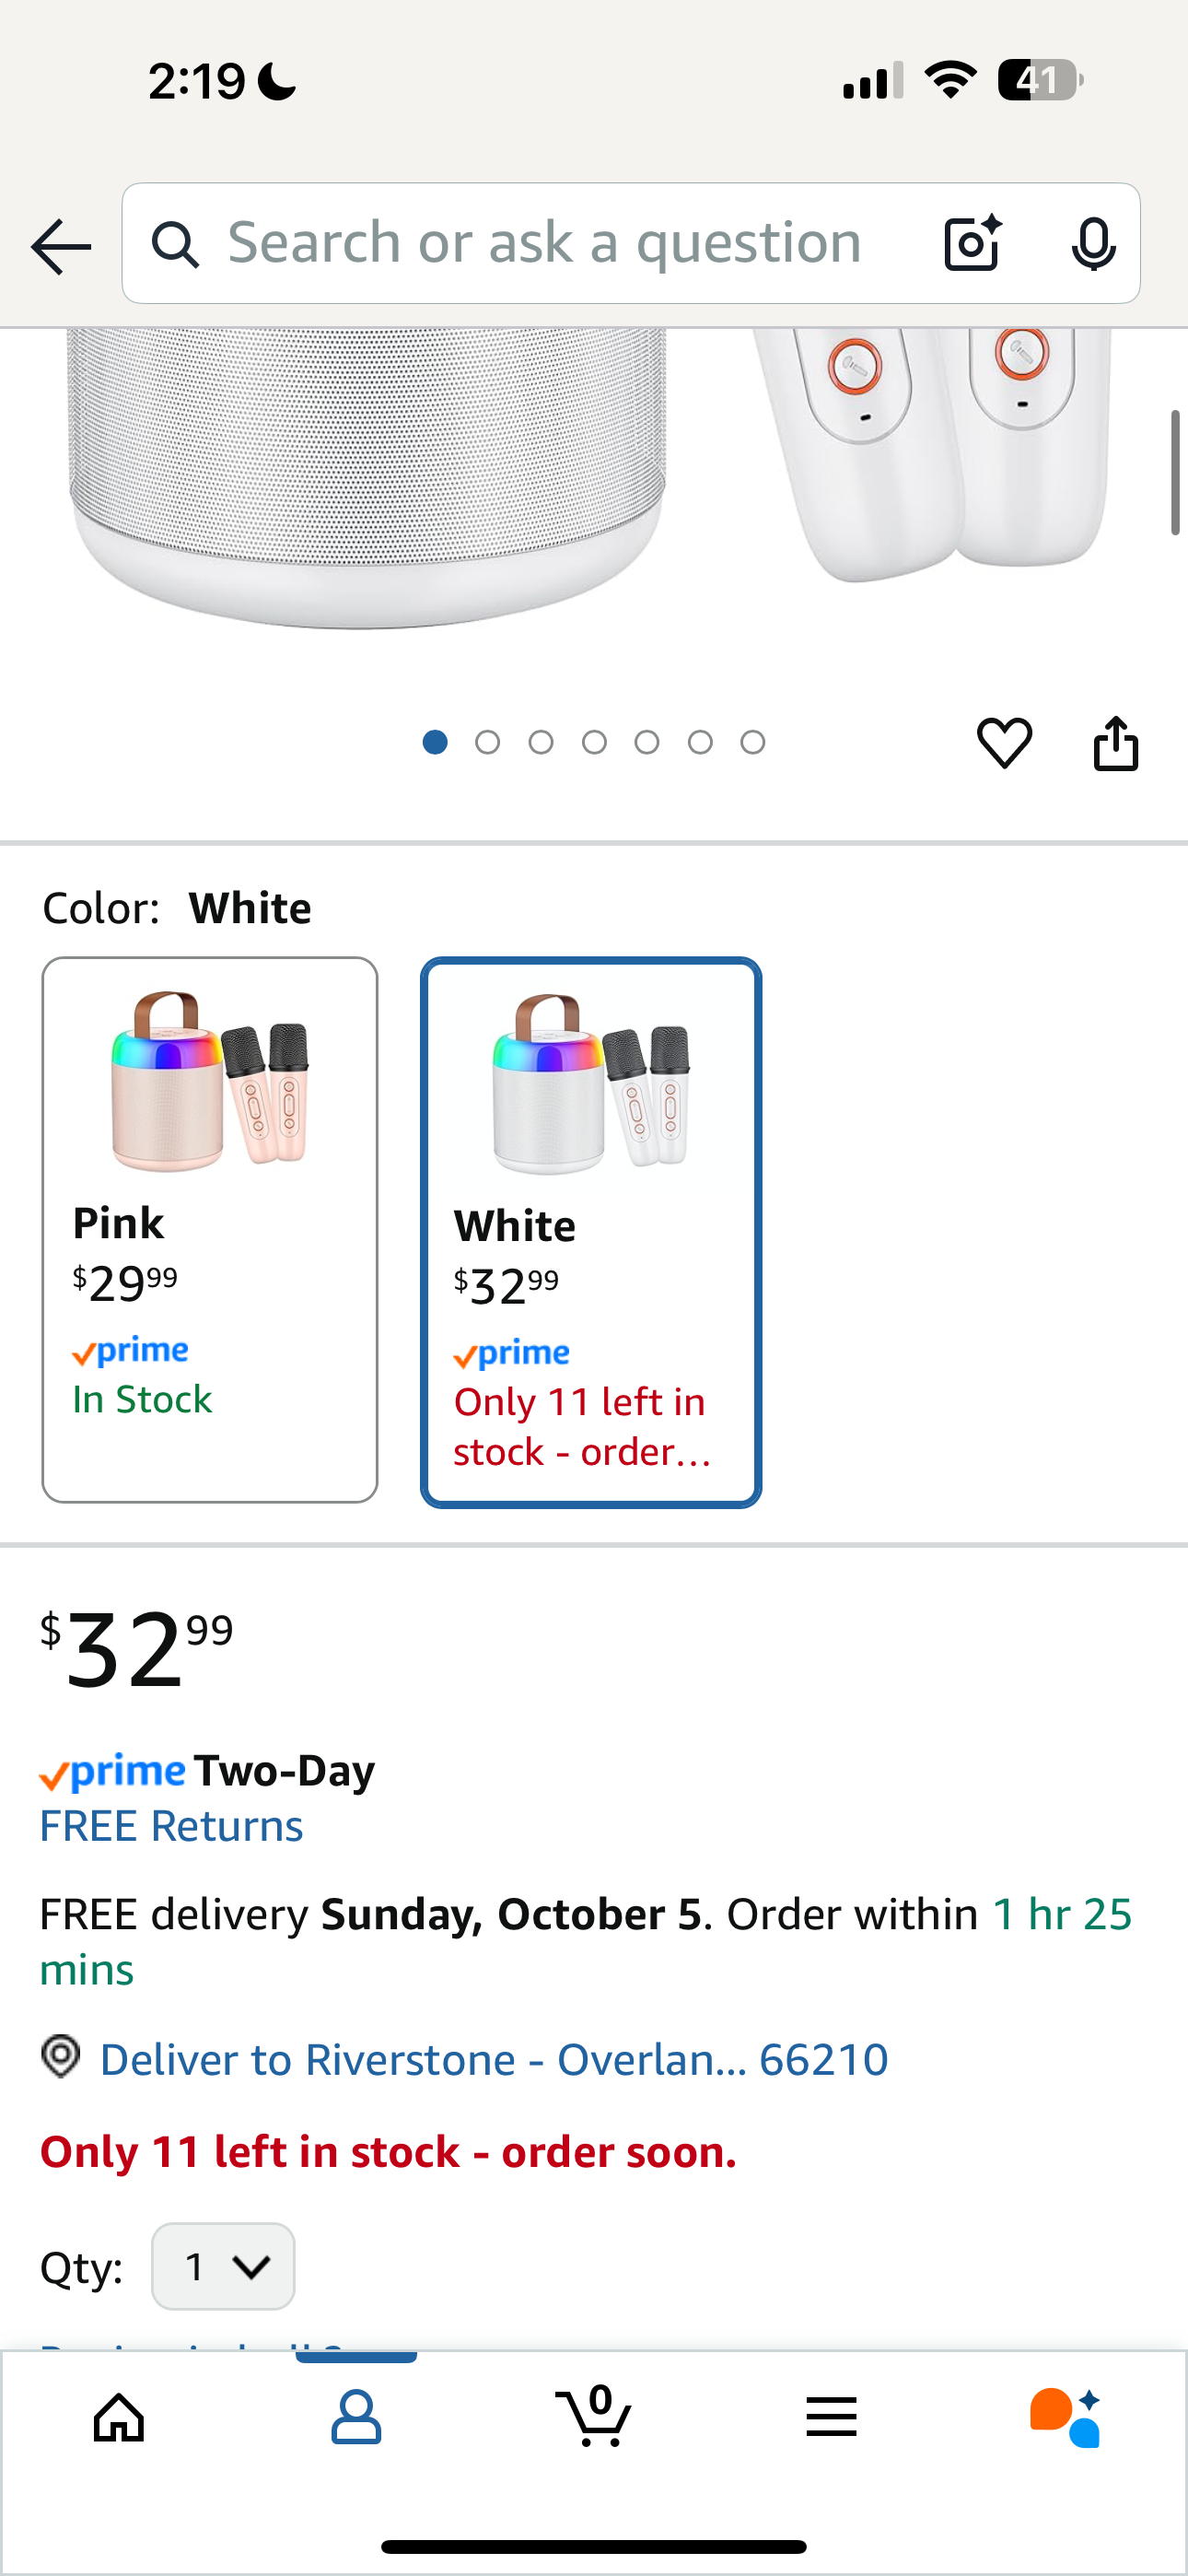Screen dimensions: 1188x2576
Task: Tap the back arrow icon
Action: coord(61,246)
